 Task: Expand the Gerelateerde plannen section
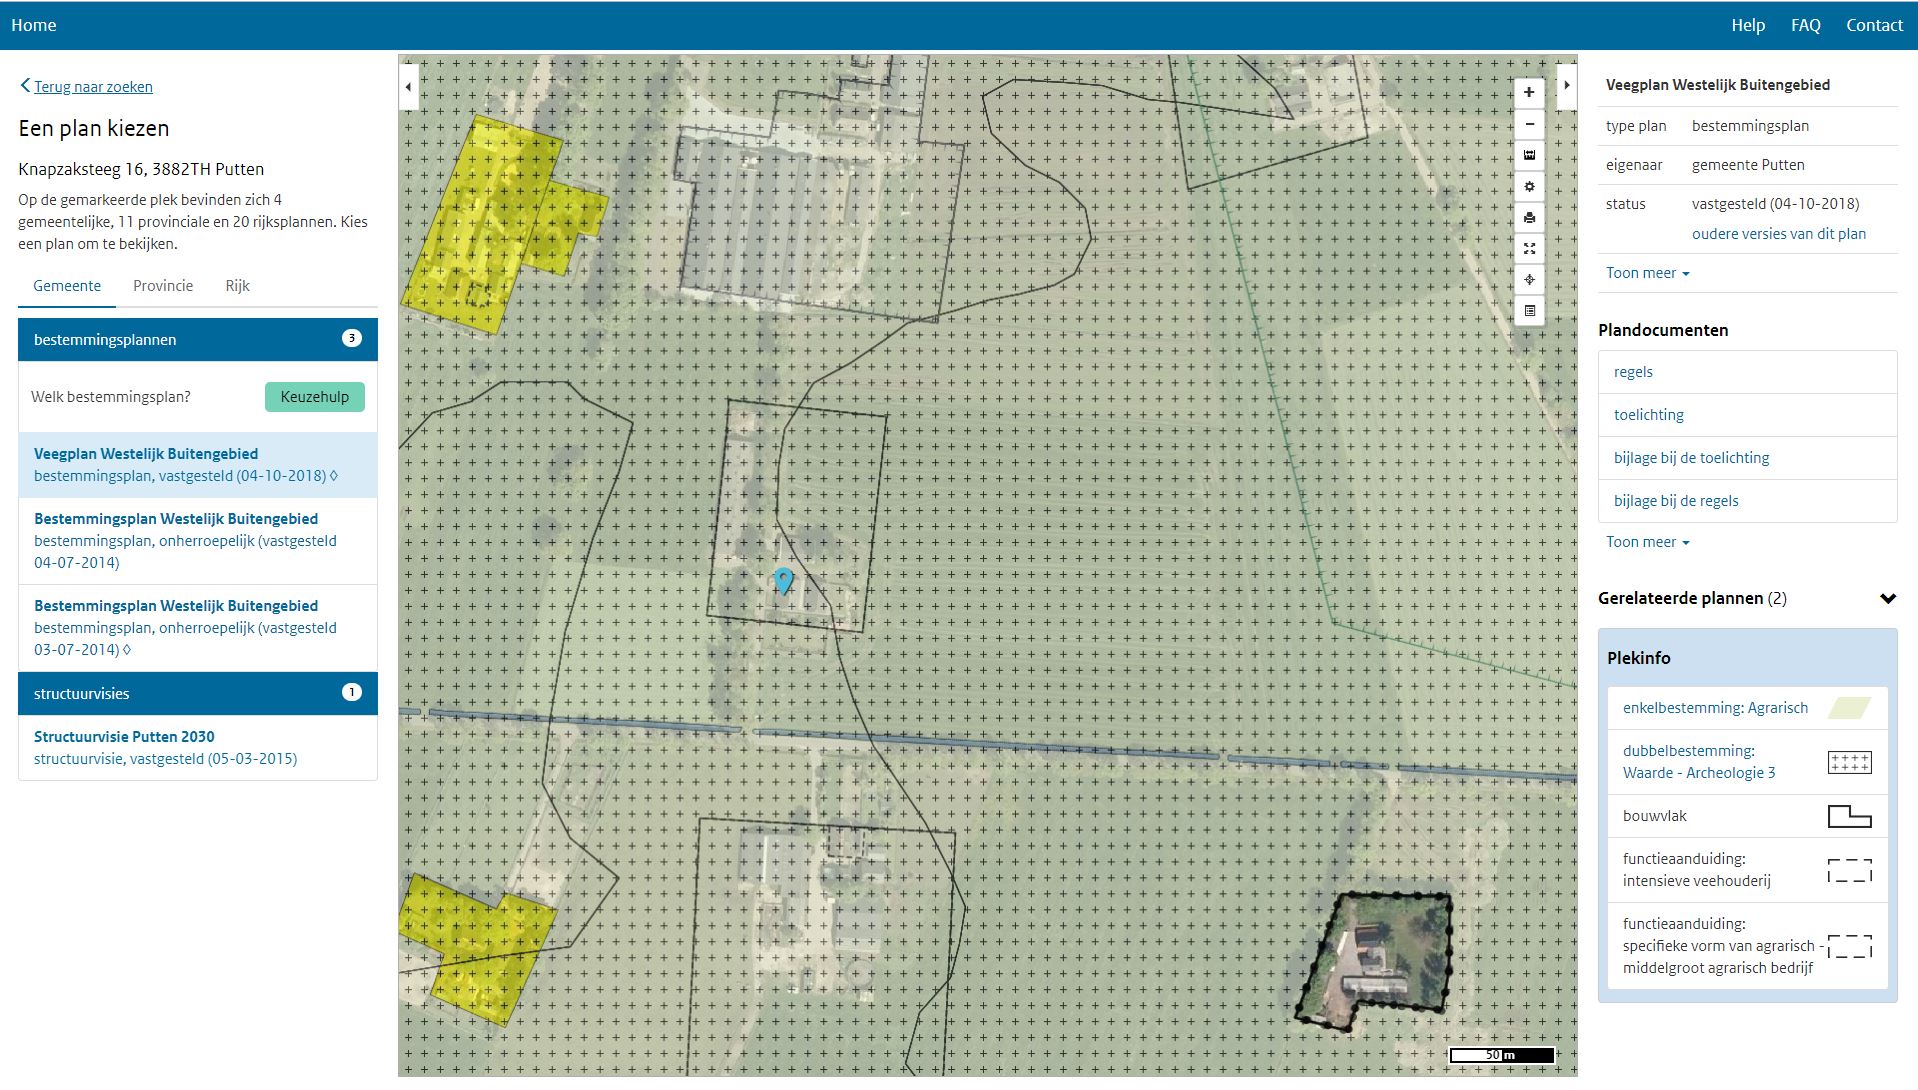tap(1886, 599)
